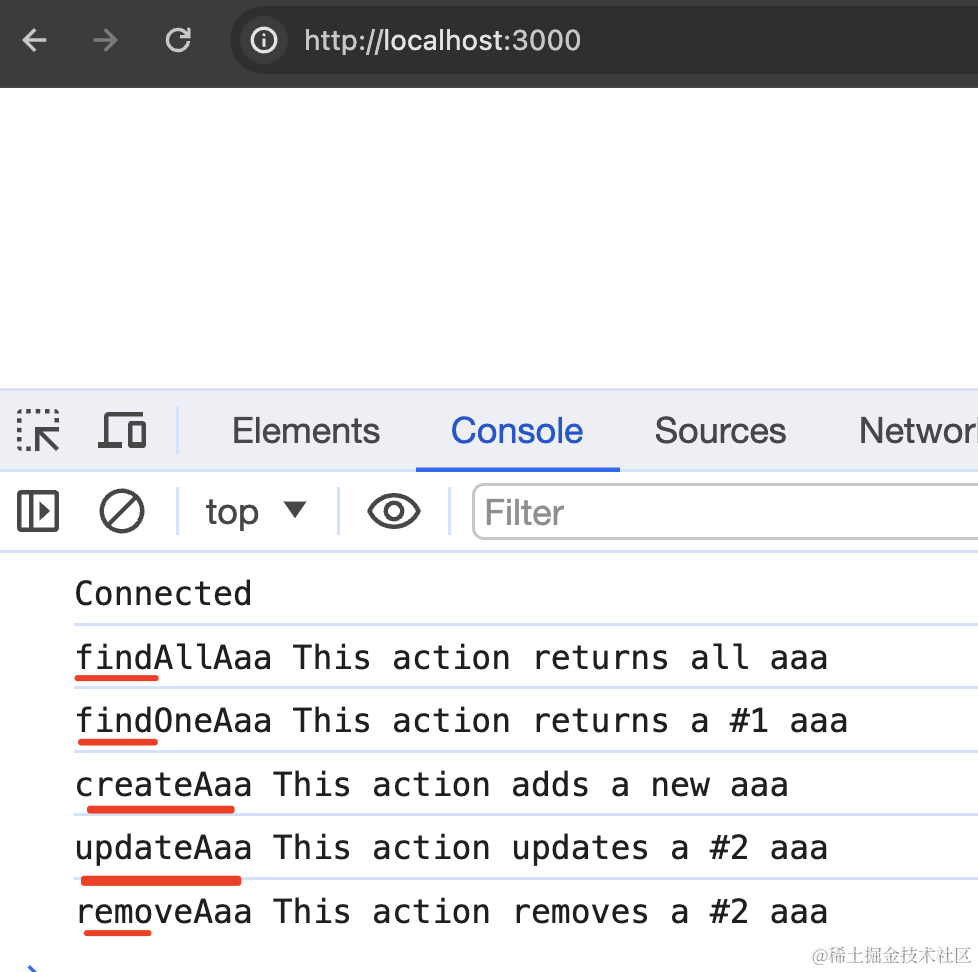Click the findAllAaa log entry
The height and width of the screenshot is (972, 978).
(451, 658)
